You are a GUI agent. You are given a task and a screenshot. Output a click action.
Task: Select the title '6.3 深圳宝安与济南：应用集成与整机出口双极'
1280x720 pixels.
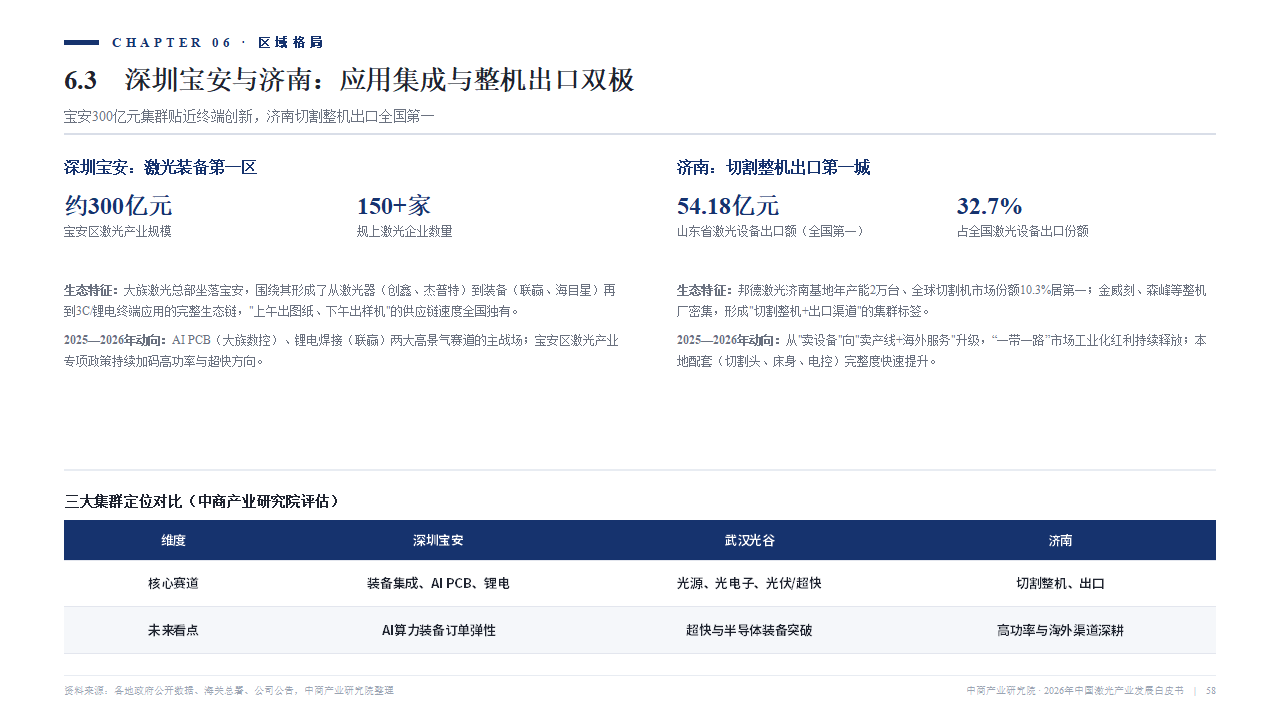pyautogui.click(x=349, y=80)
